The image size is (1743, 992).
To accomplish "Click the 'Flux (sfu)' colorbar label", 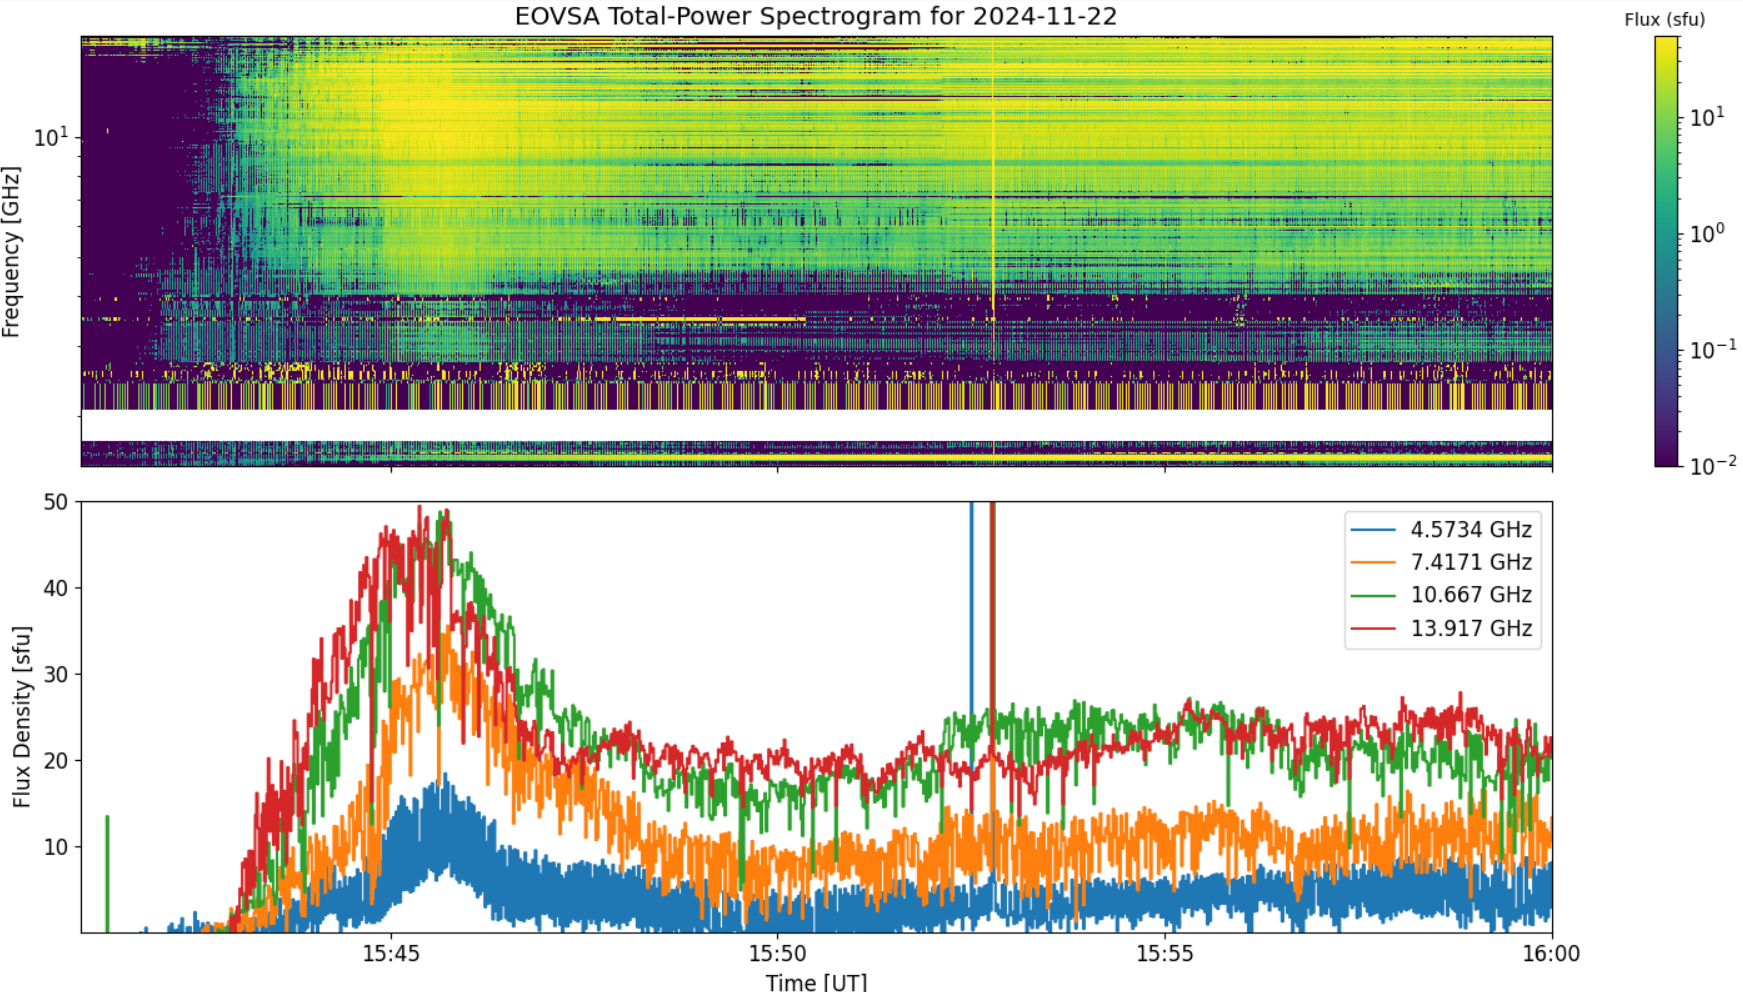I will point(1664,19).
